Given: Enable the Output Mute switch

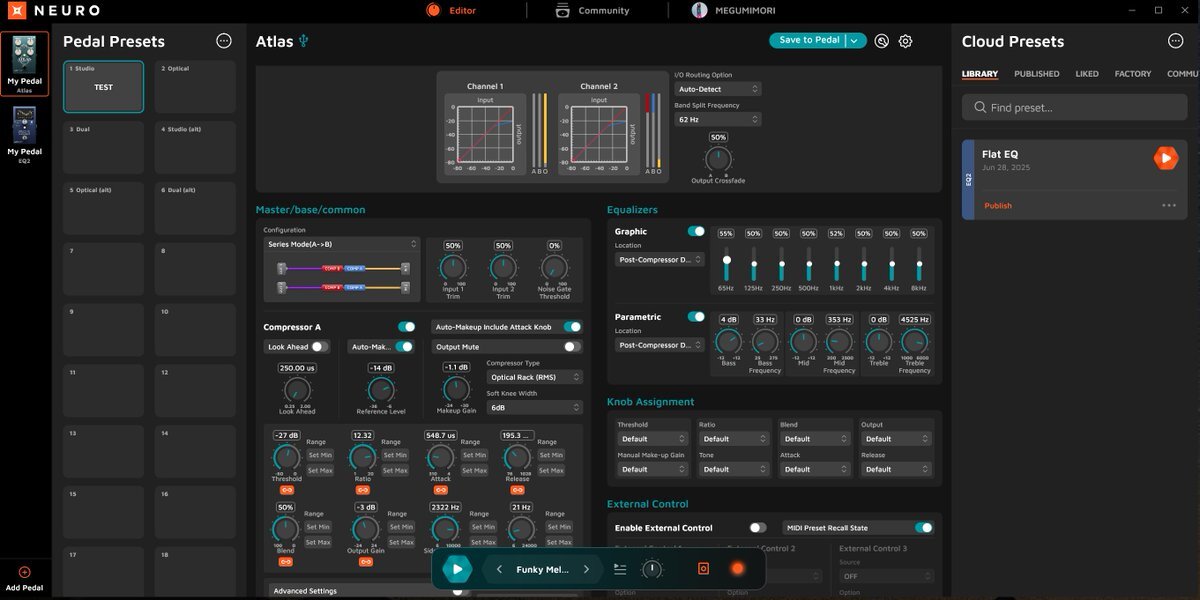Looking at the screenshot, I should click(572, 347).
